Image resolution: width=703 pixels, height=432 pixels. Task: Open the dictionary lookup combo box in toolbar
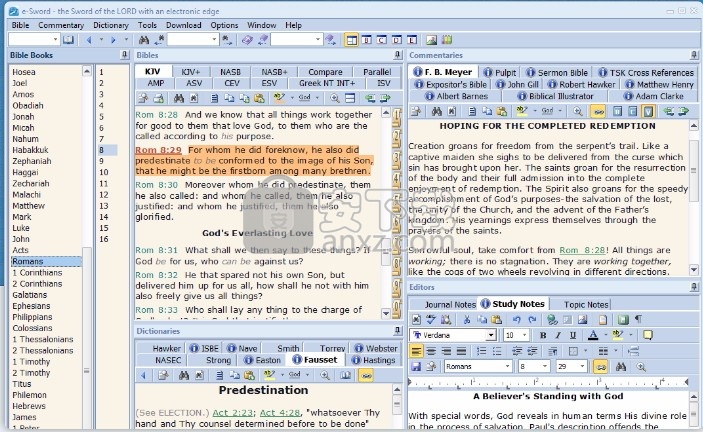[297, 40]
